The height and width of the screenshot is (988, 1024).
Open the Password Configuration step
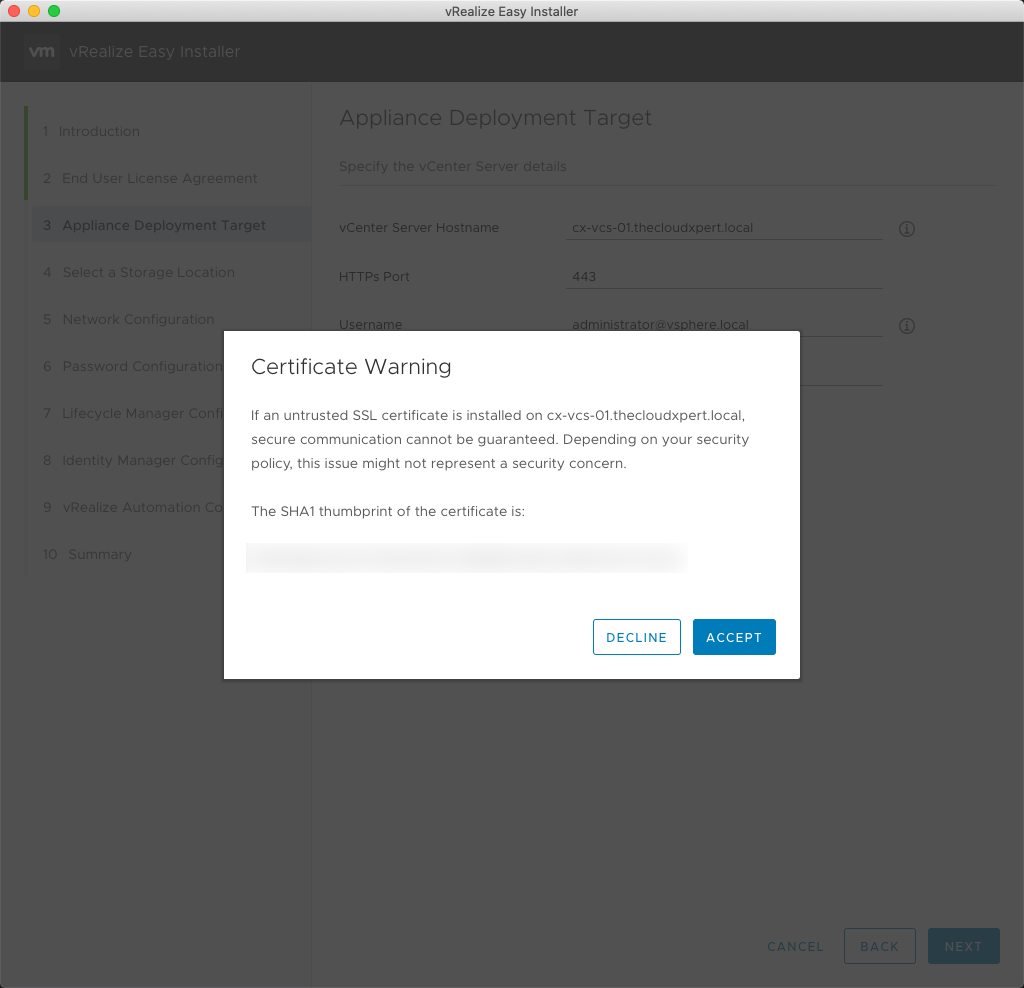(133, 366)
